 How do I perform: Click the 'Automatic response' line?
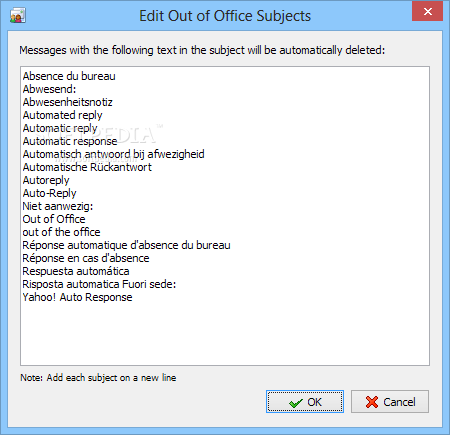pyautogui.click(x=70, y=141)
